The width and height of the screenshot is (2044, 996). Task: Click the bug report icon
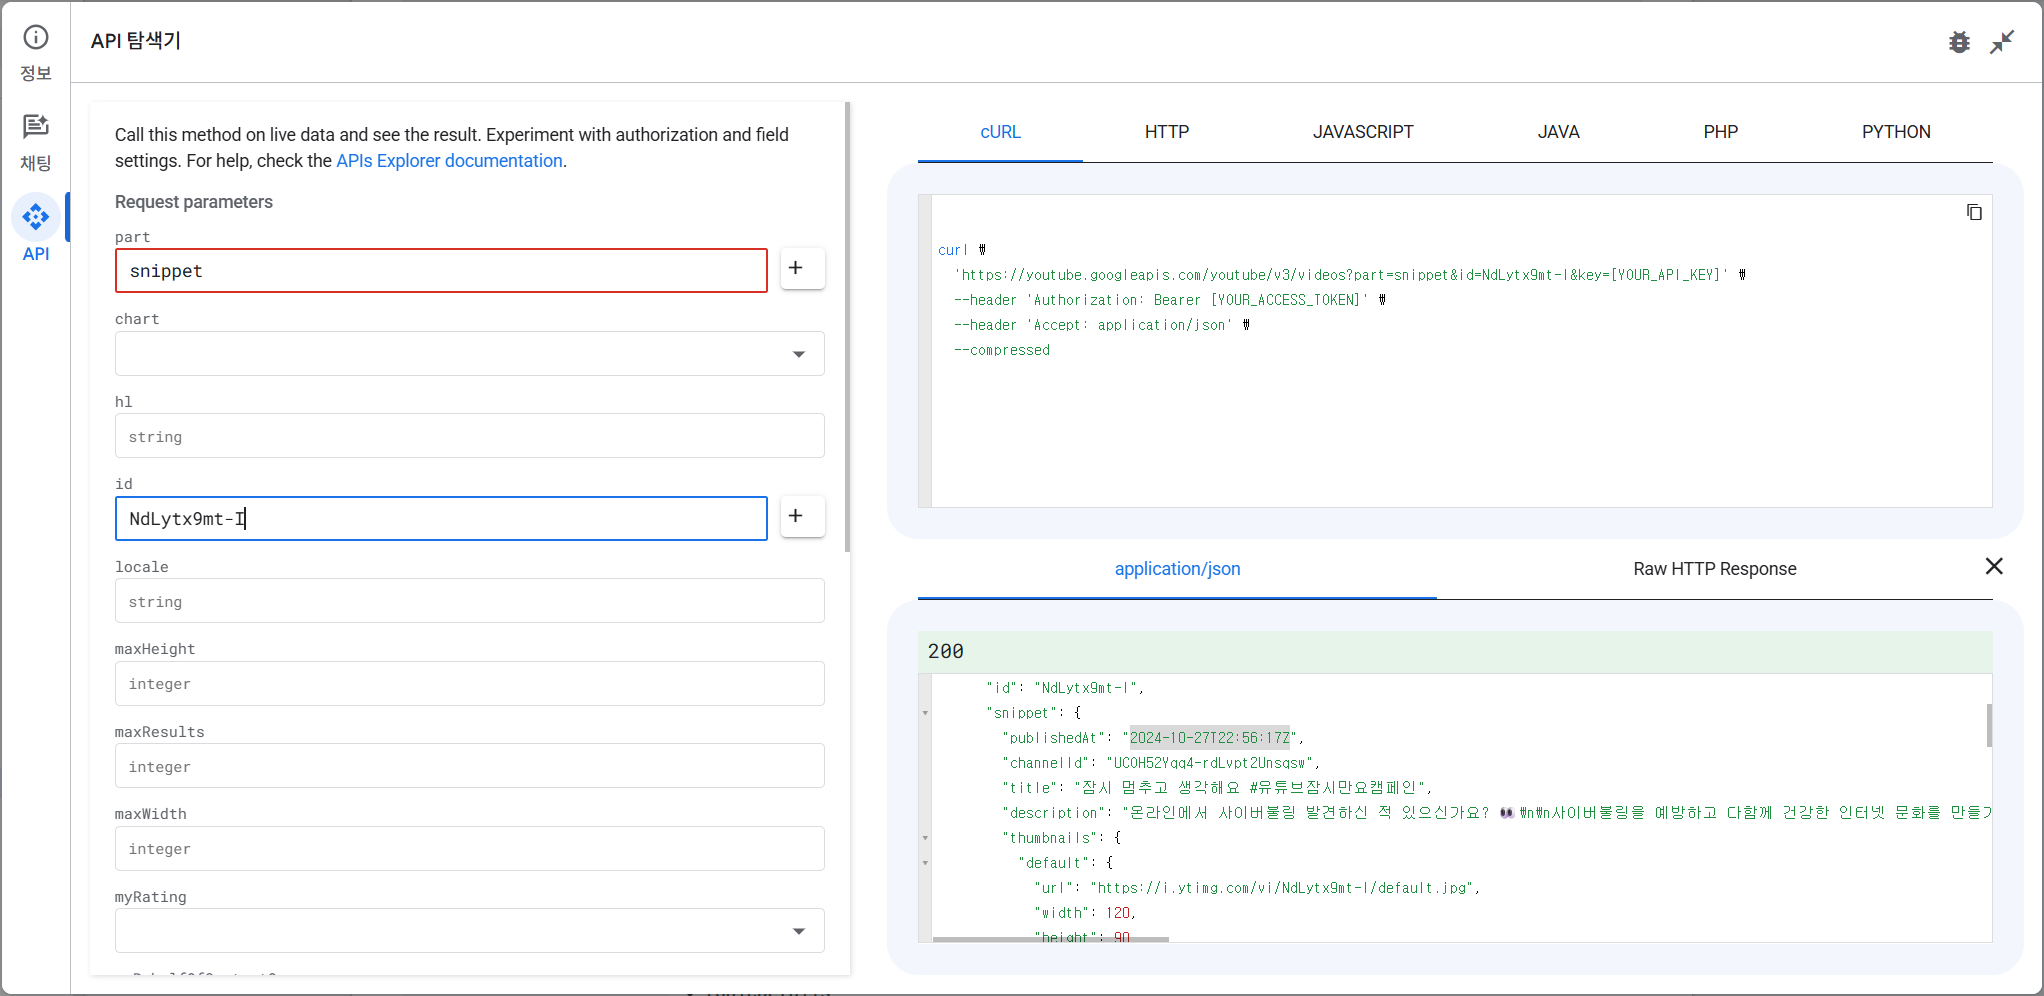pyautogui.click(x=1959, y=42)
